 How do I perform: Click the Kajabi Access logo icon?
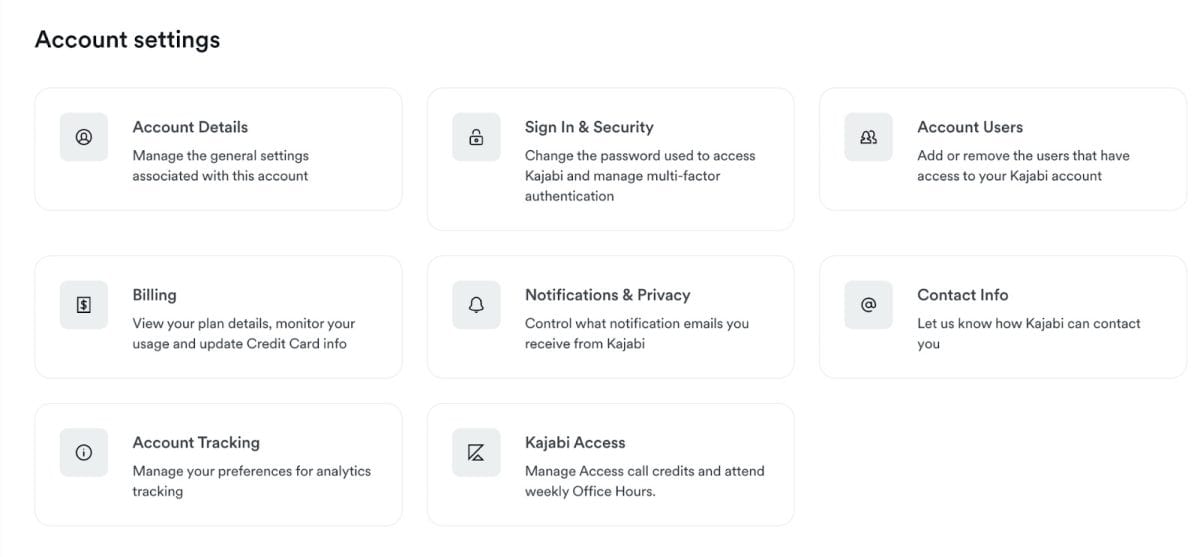tap(476, 453)
